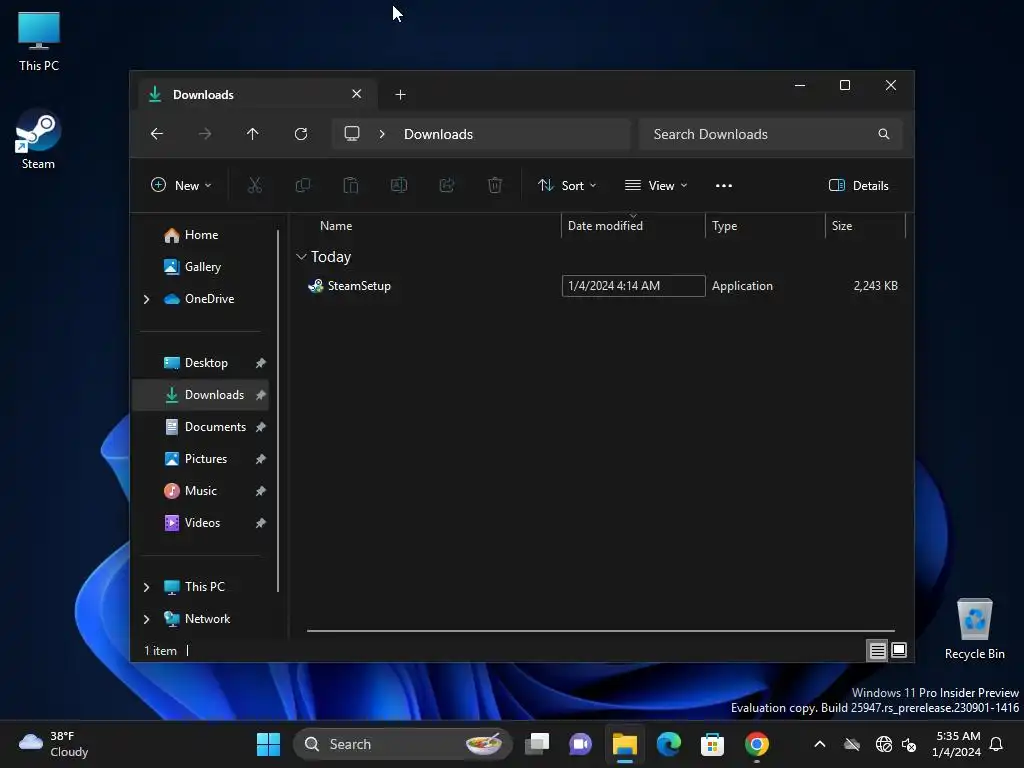The image size is (1024, 768).
Task: Select Downloads in the sidebar
Action: point(200,395)
